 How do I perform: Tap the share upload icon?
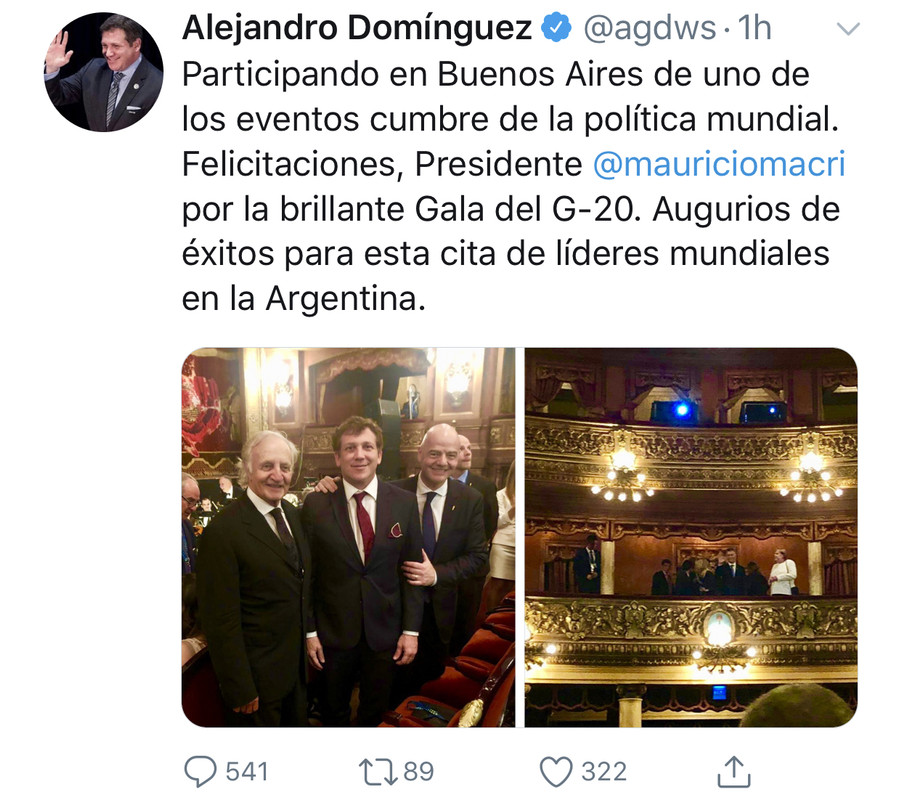[x=734, y=771]
